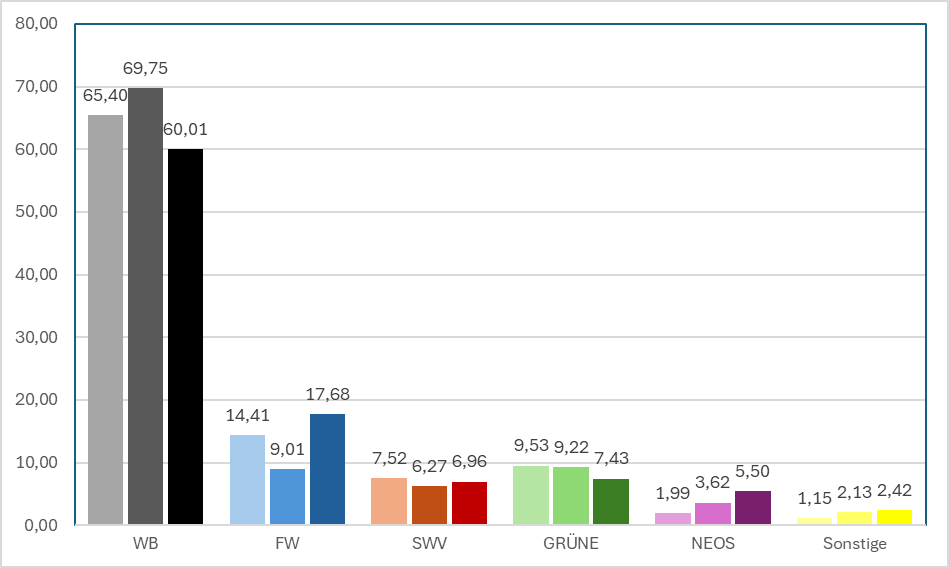The width and height of the screenshot is (949, 568).
Task: Click the NEOS category axis label
Action: pos(713,543)
